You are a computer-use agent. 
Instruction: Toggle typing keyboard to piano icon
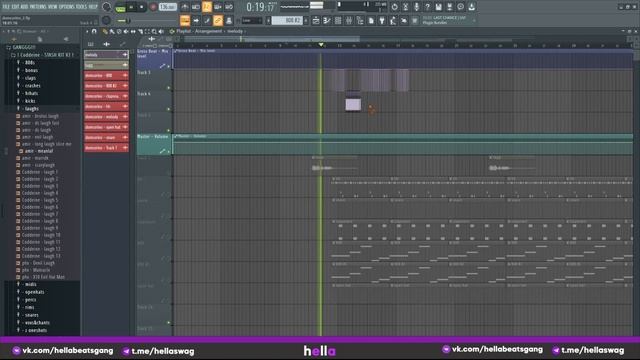(185, 20)
